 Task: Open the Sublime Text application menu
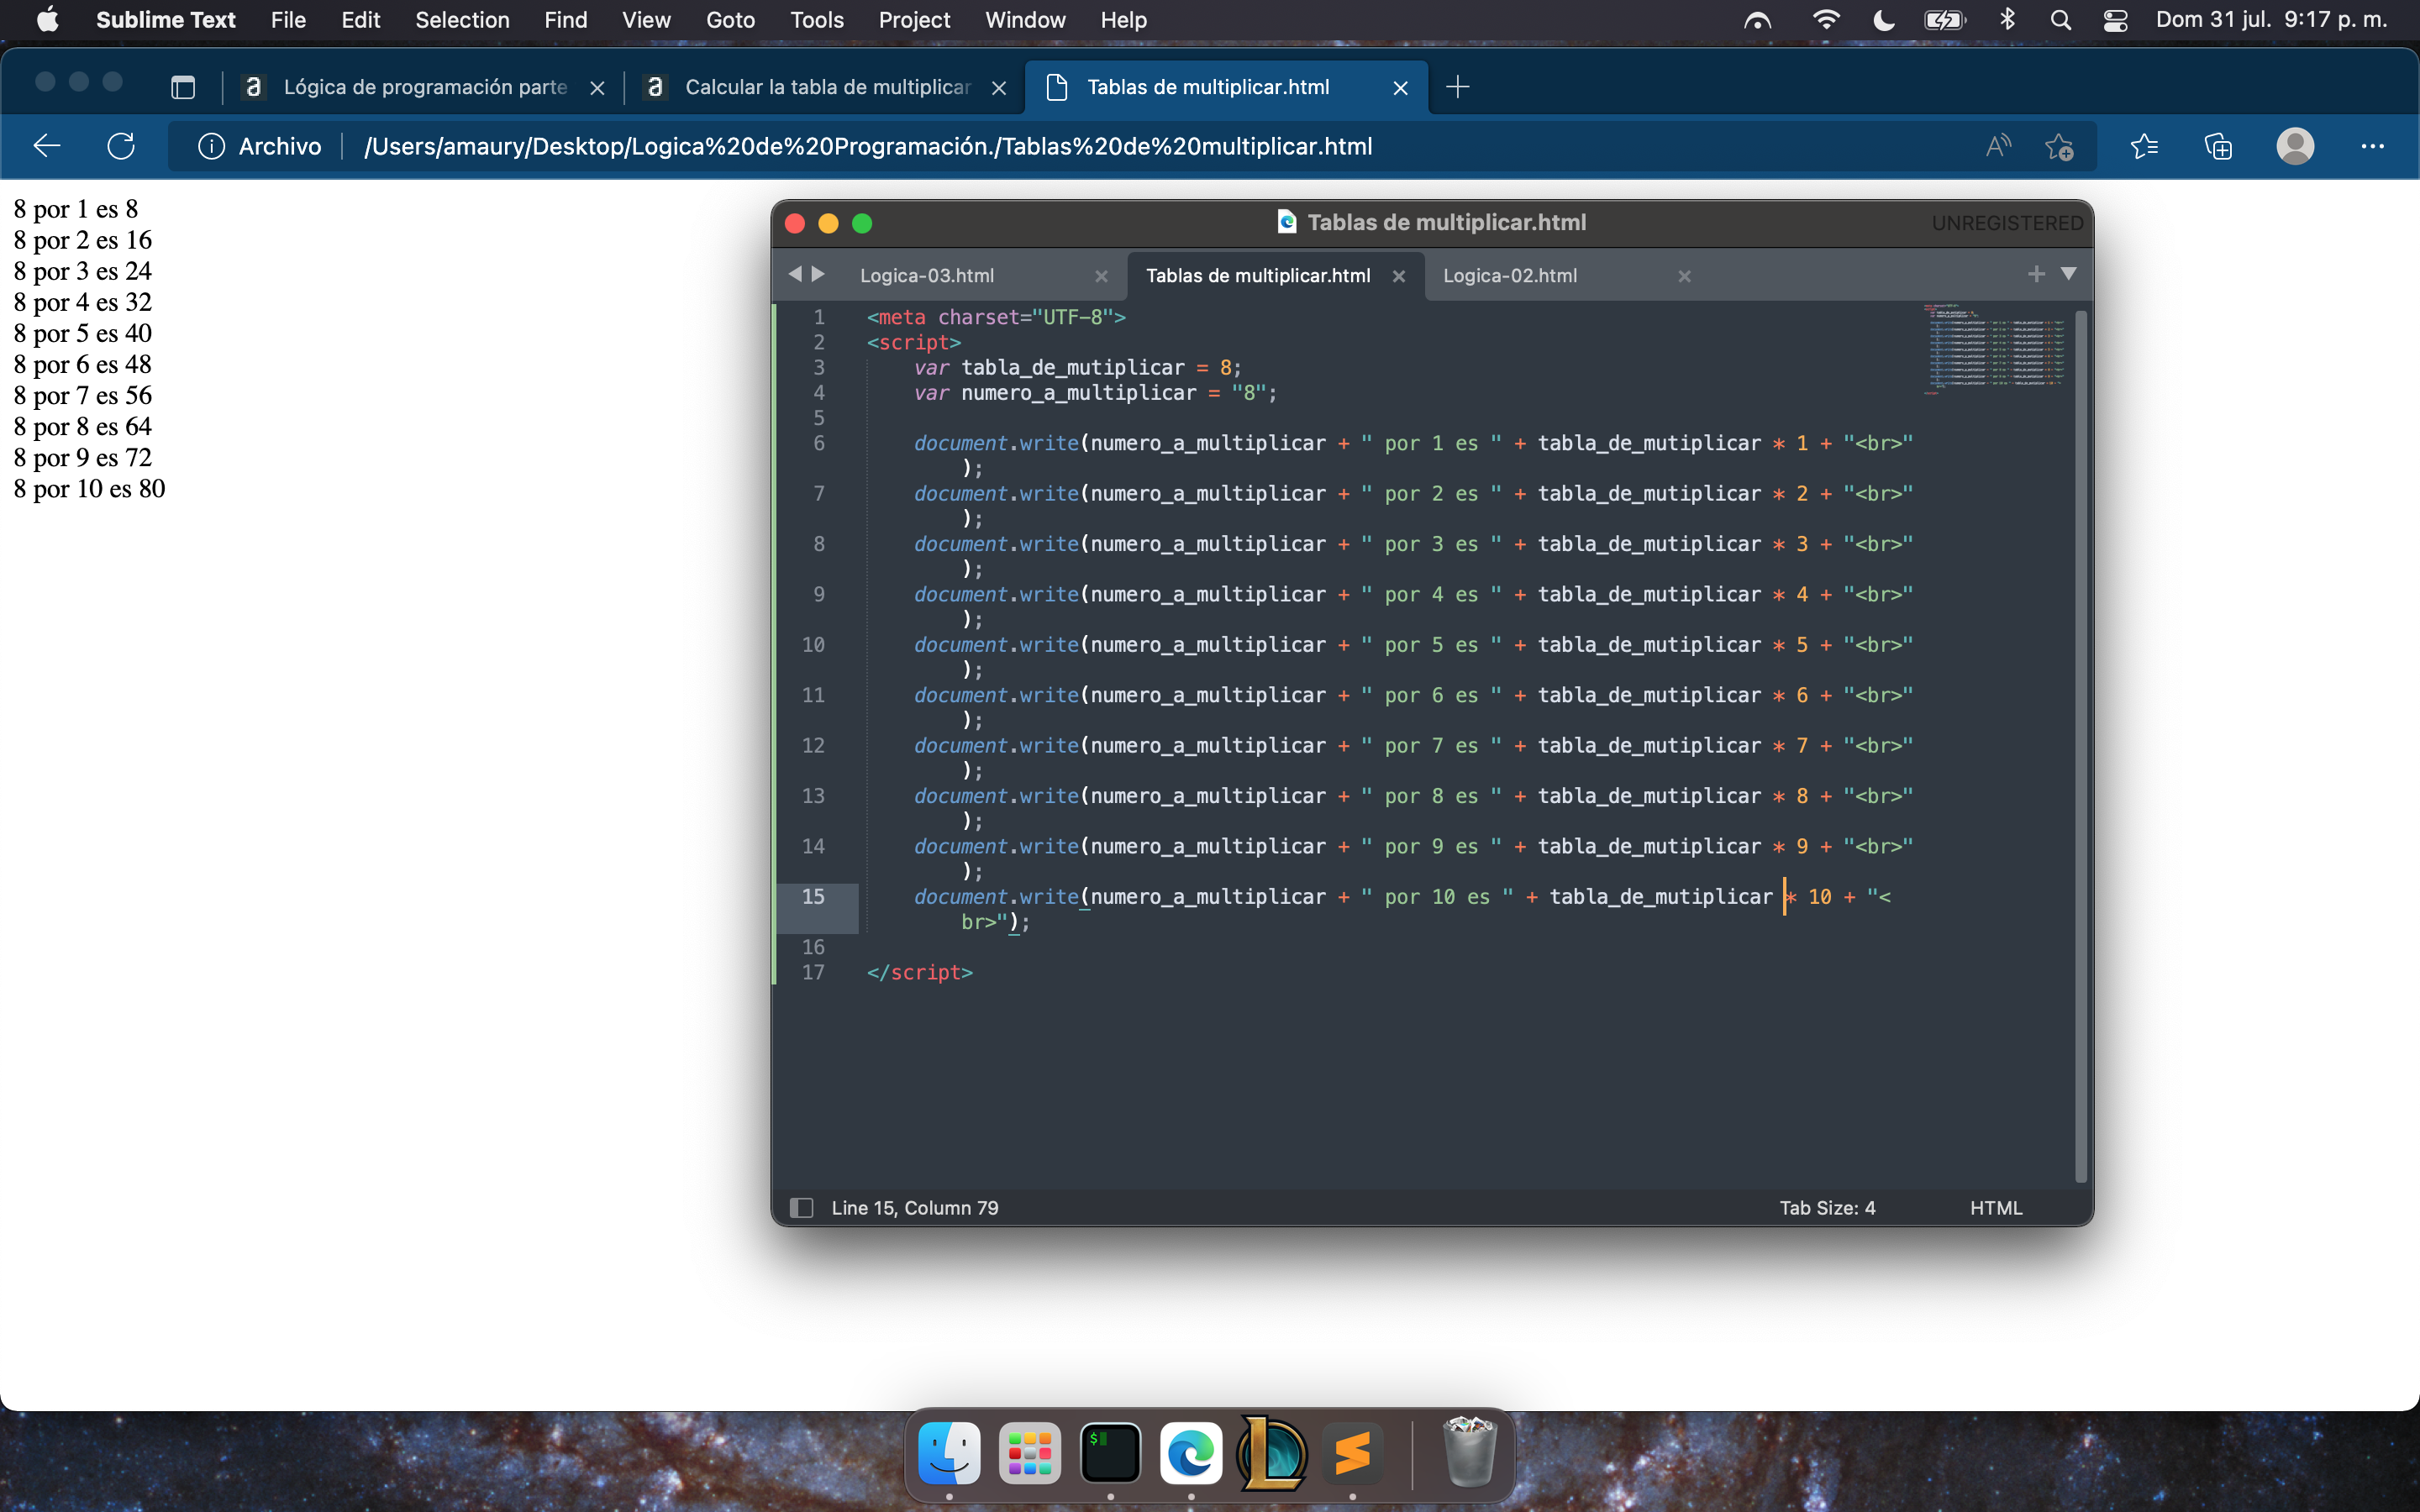pyautogui.click(x=165, y=20)
